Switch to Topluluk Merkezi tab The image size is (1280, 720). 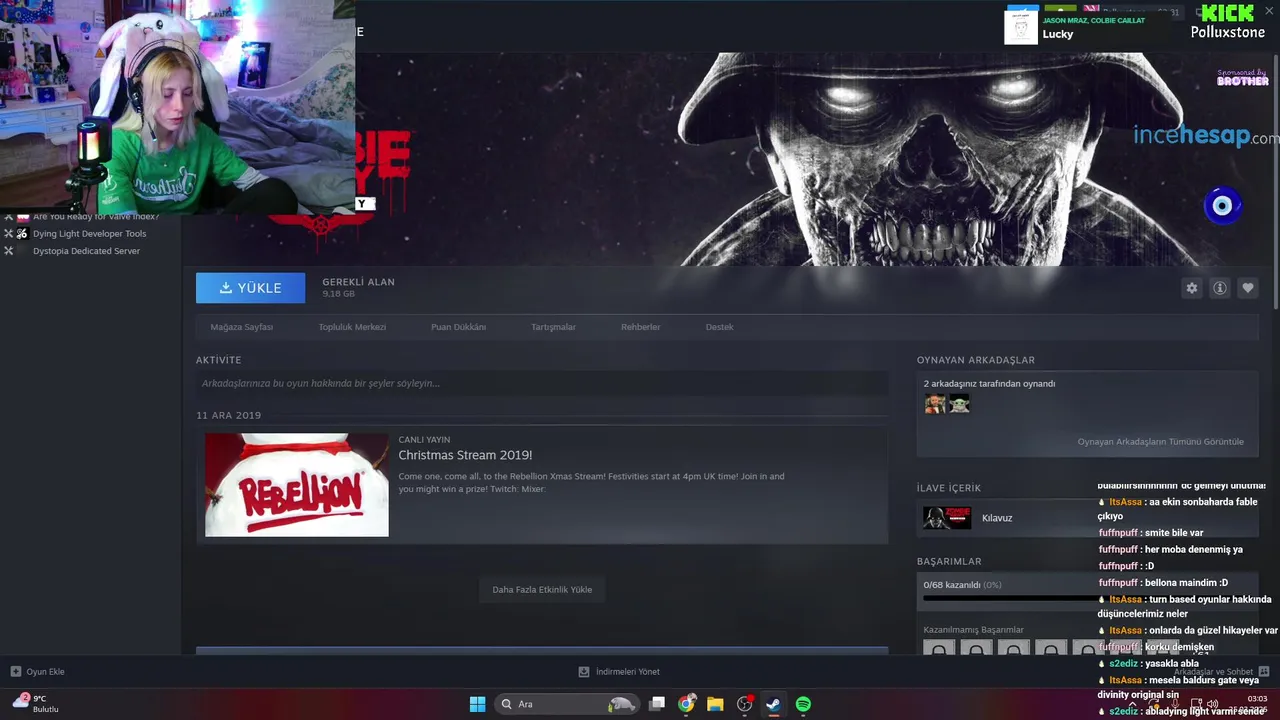(352, 327)
